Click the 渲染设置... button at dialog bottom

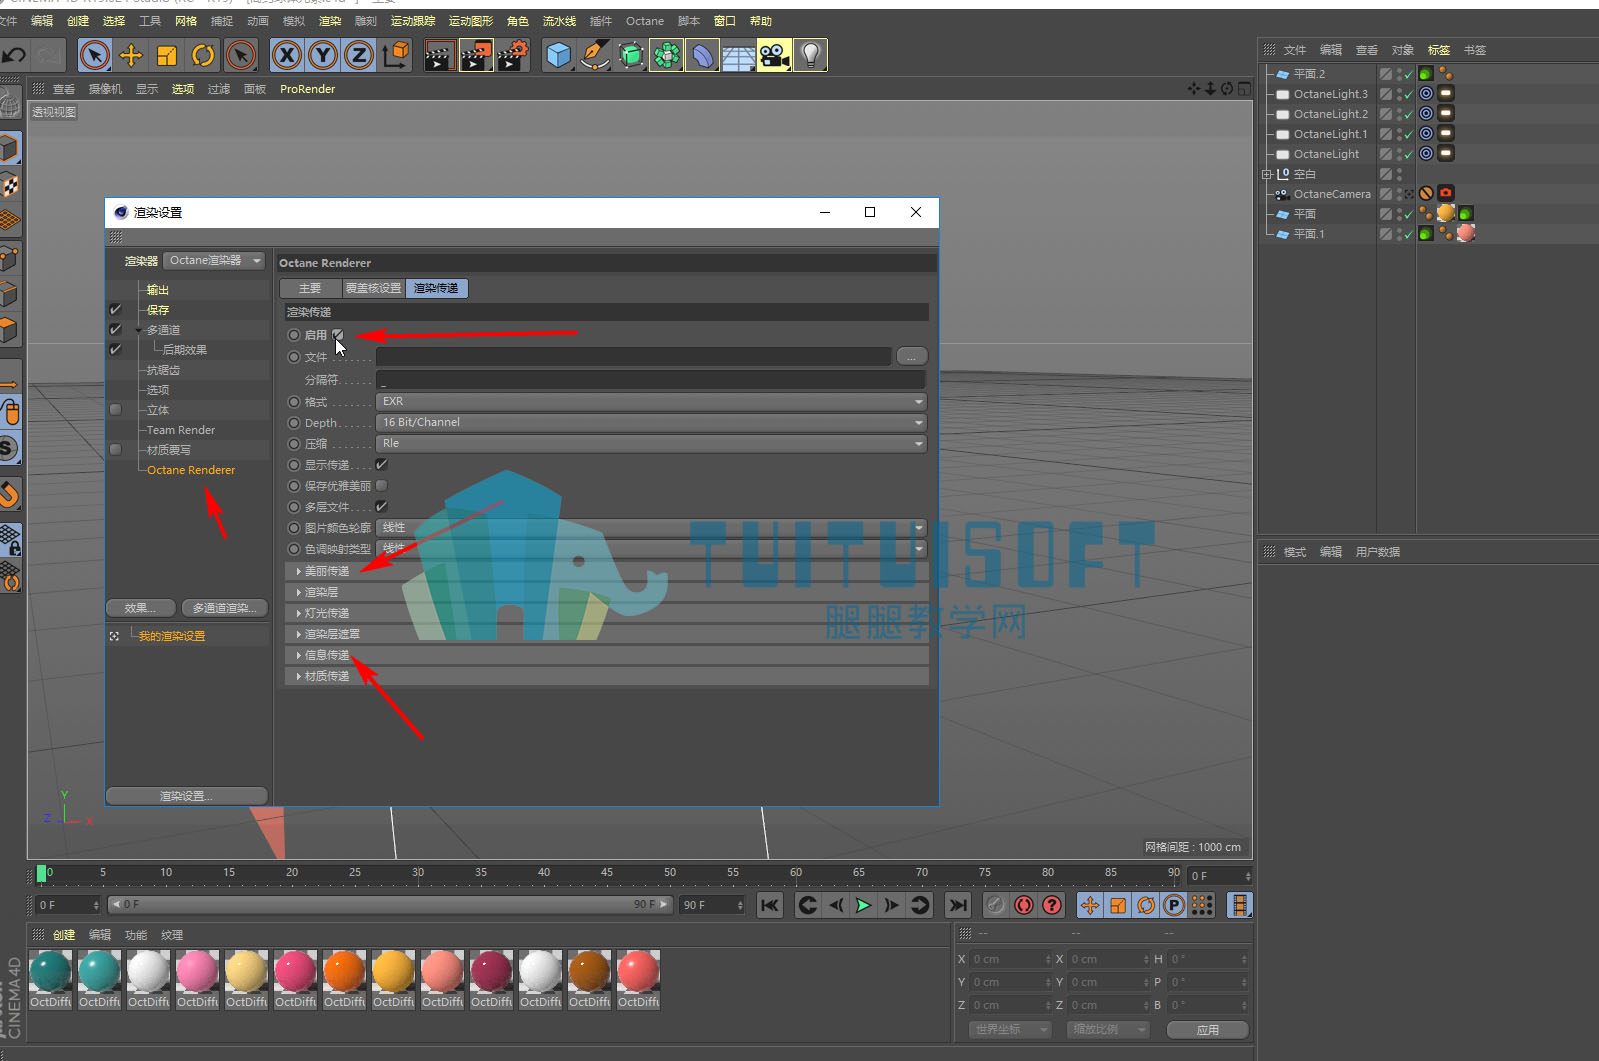click(186, 796)
